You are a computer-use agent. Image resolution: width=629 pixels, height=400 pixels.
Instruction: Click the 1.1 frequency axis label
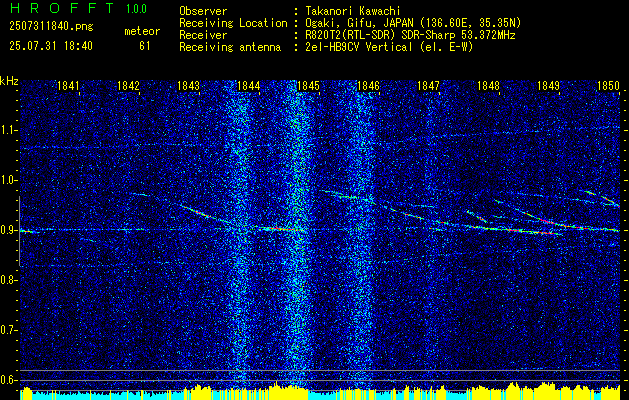pos(8,130)
